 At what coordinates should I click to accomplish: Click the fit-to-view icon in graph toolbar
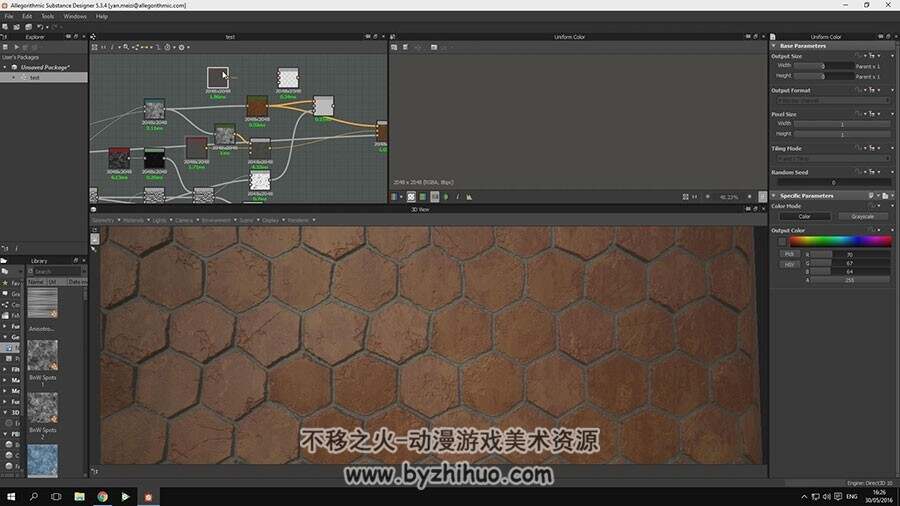point(95,47)
